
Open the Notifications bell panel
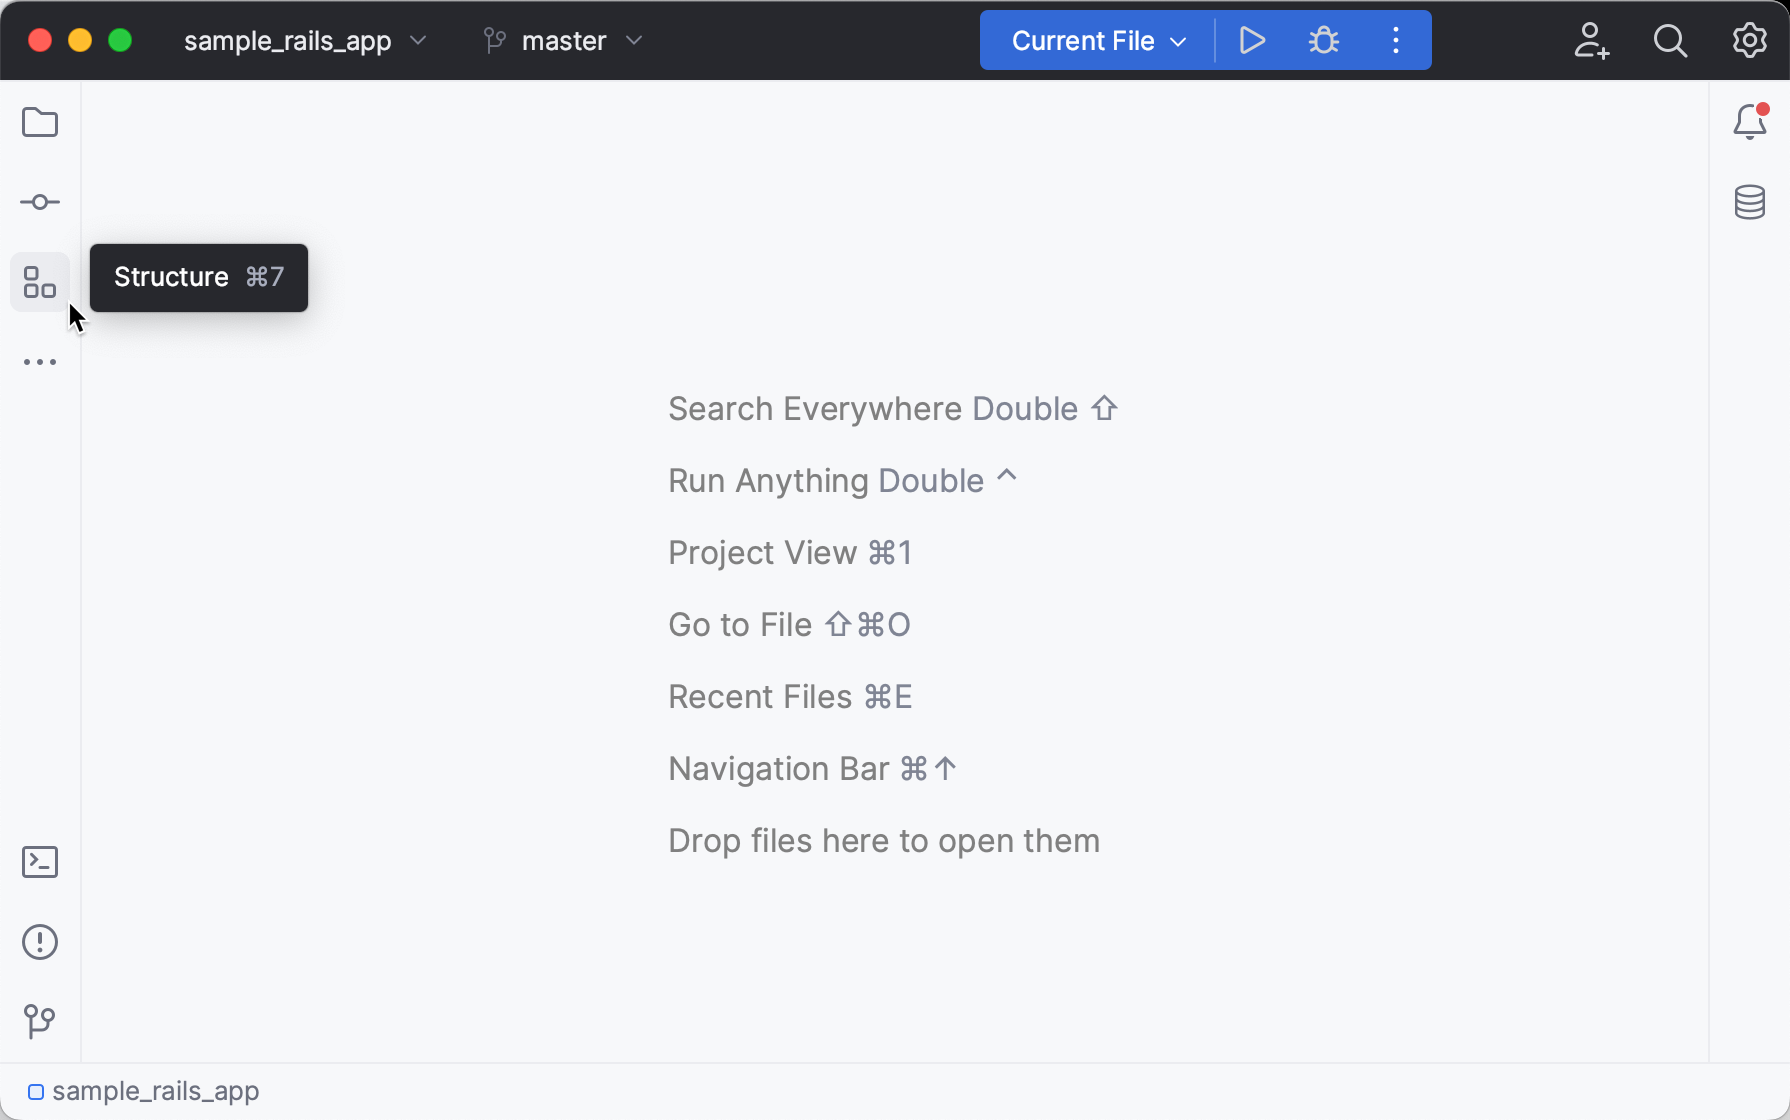coord(1749,122)
